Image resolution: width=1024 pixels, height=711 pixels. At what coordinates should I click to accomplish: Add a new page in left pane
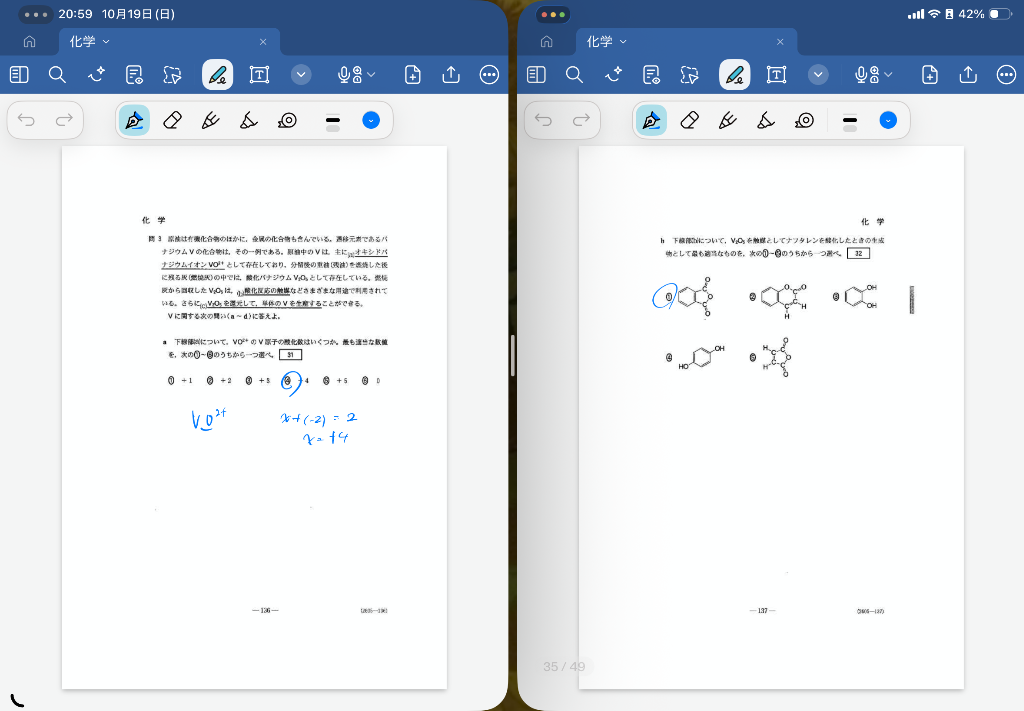(x=412, y=75)
